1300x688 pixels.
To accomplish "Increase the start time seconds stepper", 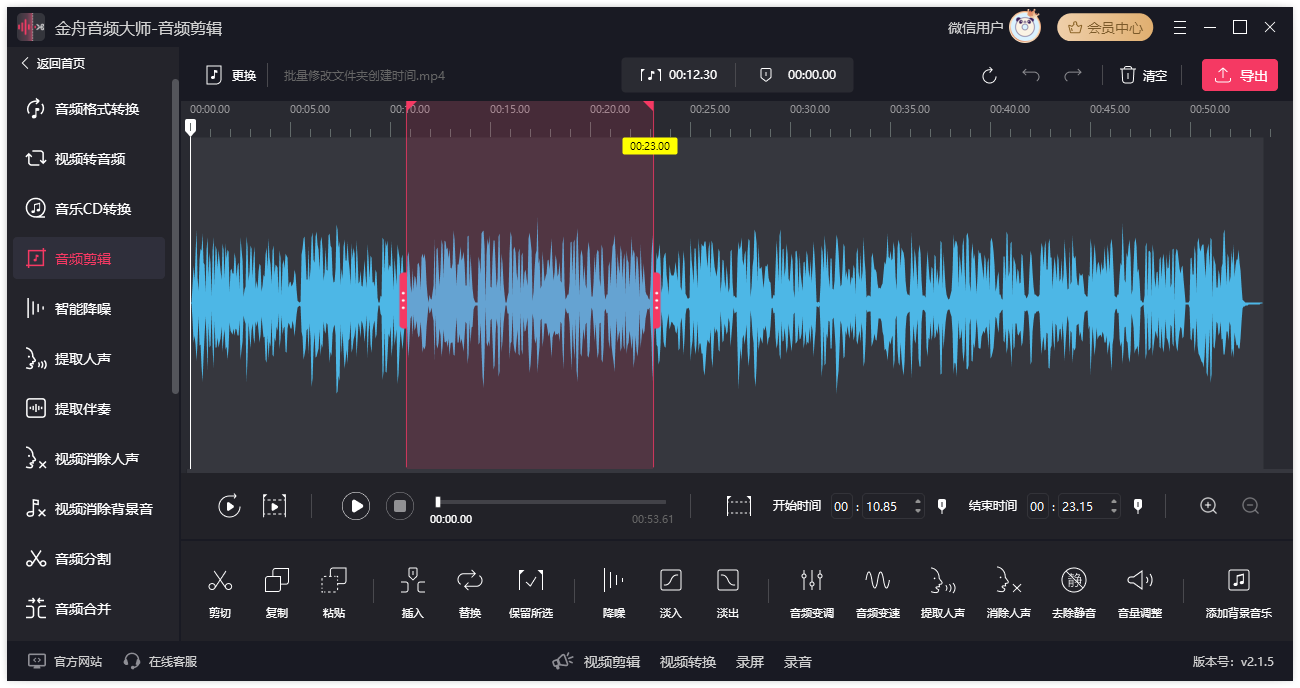I will [x=918, y=501].
